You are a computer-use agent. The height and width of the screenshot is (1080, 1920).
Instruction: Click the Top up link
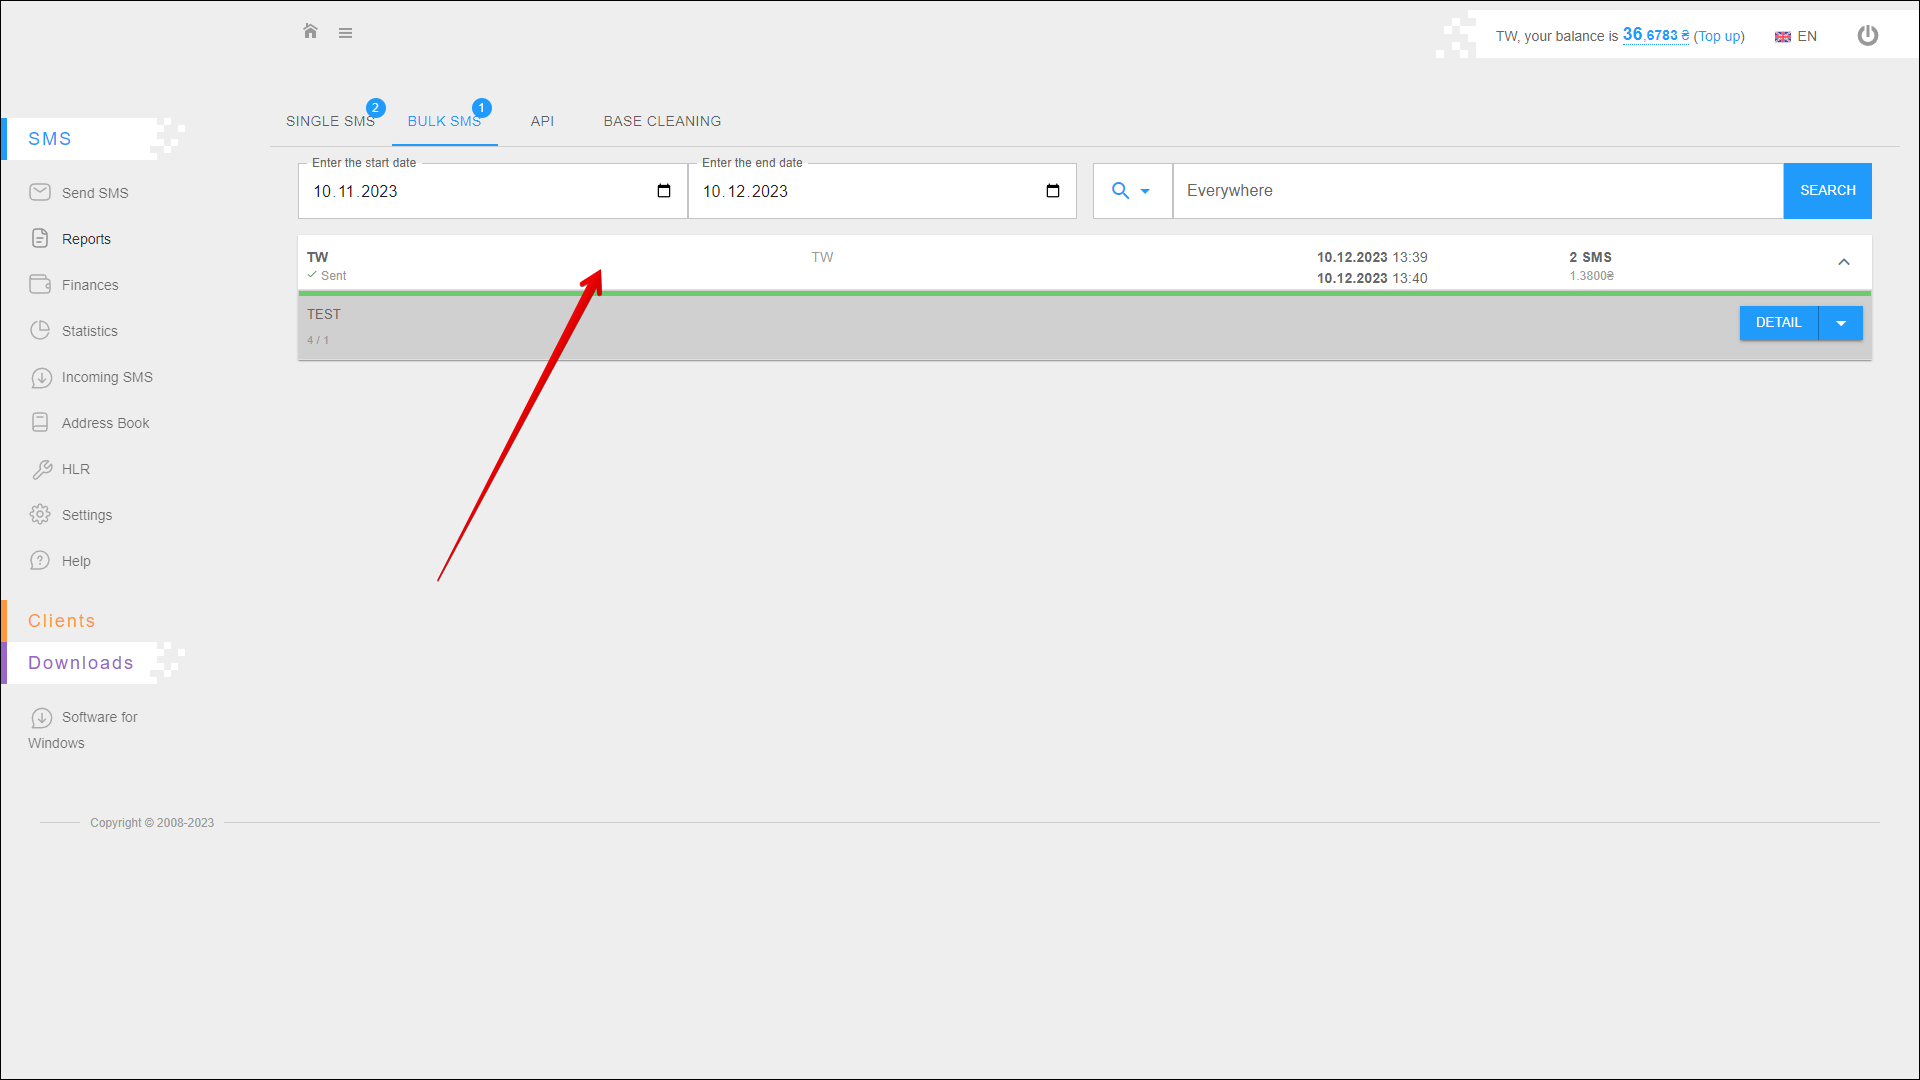pyautogui.click(x=1719, y=37)
